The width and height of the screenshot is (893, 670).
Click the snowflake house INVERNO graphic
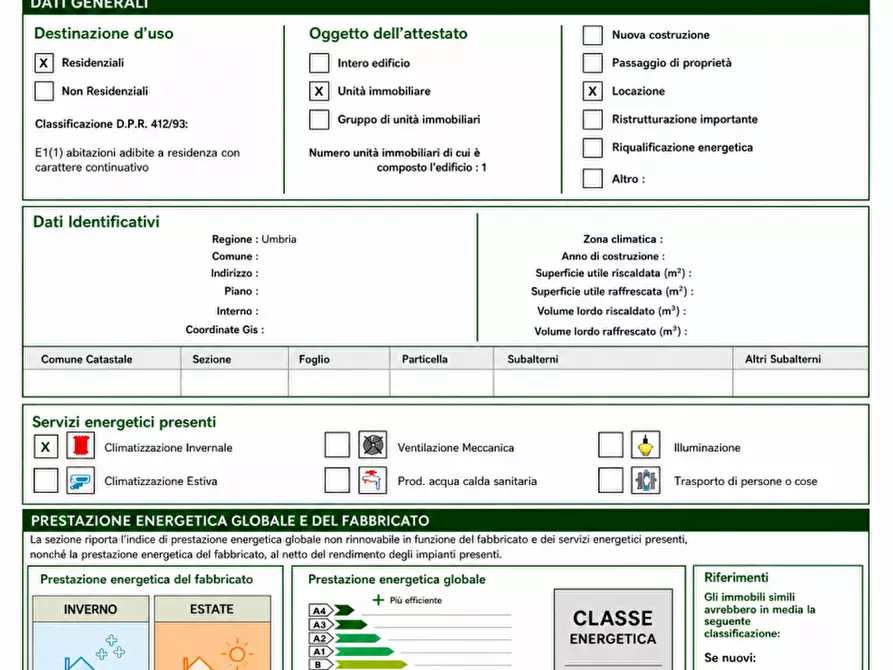coord(91,647)
